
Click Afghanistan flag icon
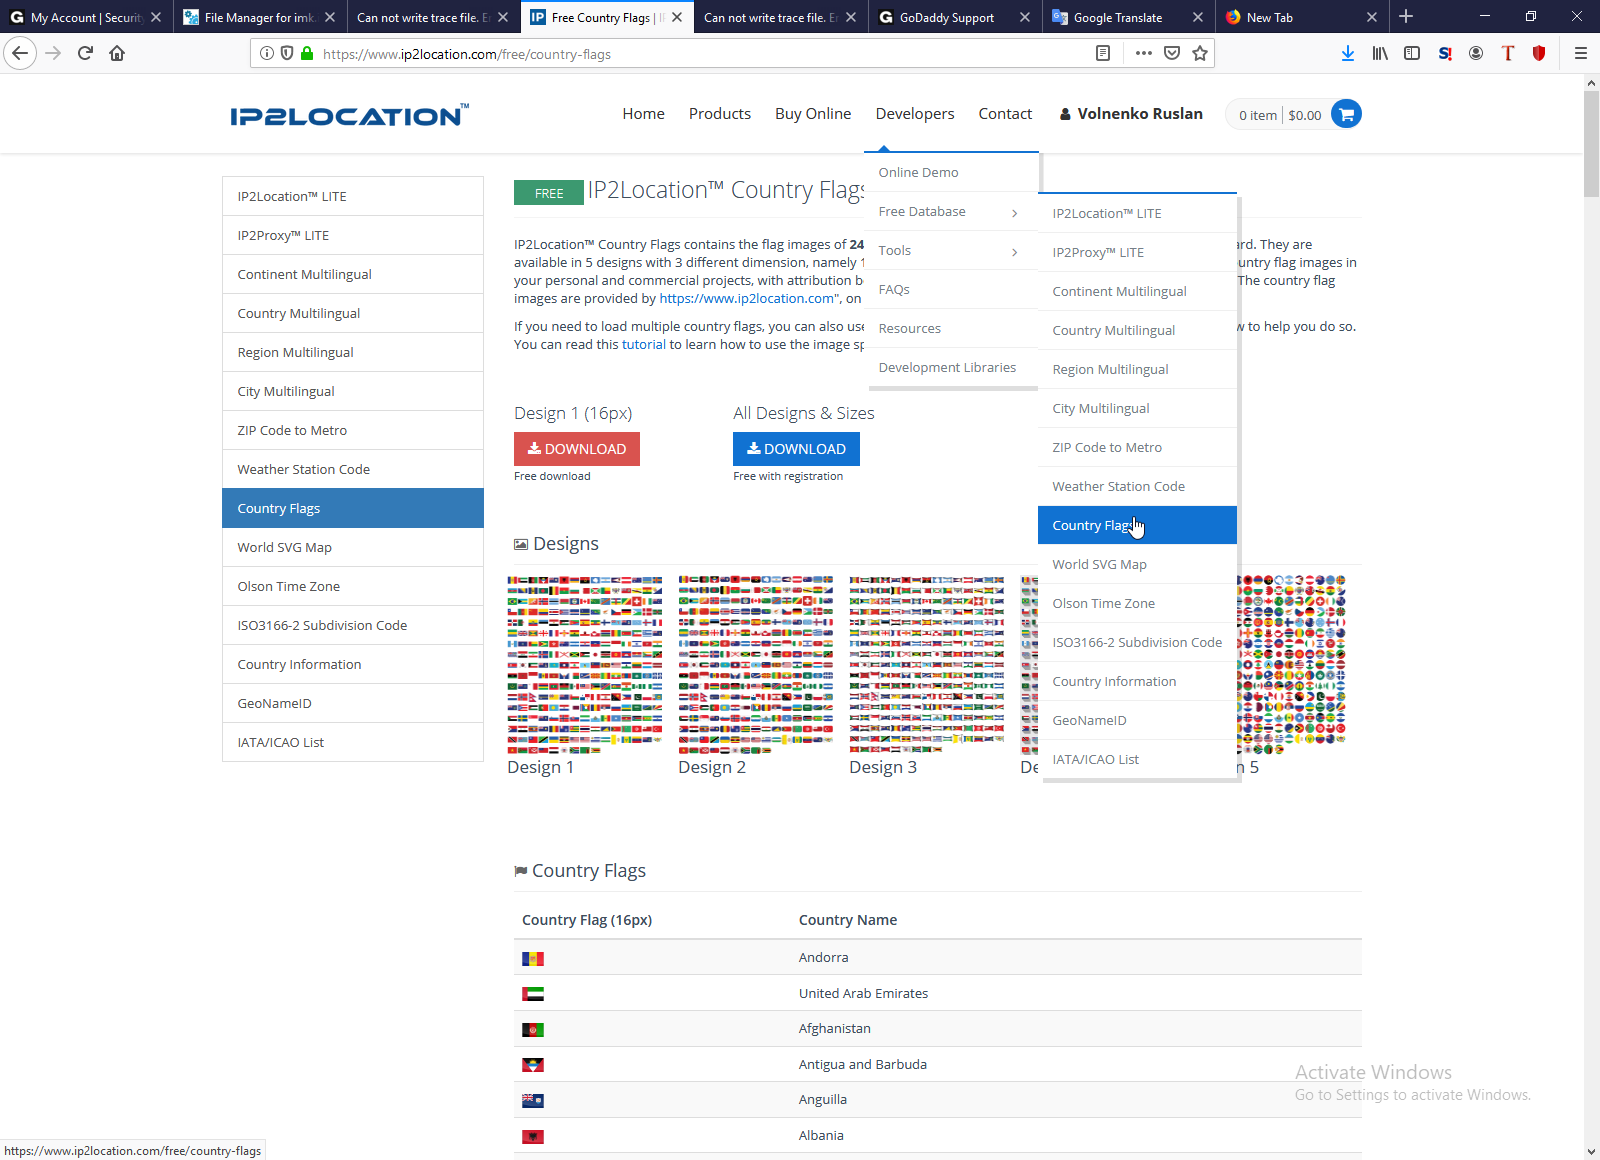[x=533, y=1030]
